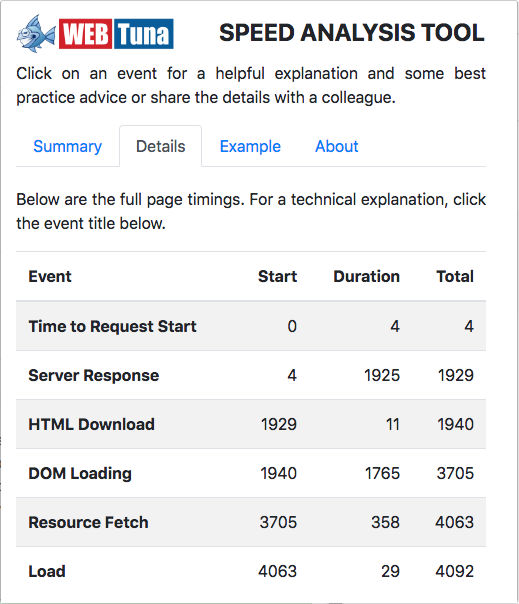Click the red WEB logo block
The image size is (519, 604).
pos(86,34)
